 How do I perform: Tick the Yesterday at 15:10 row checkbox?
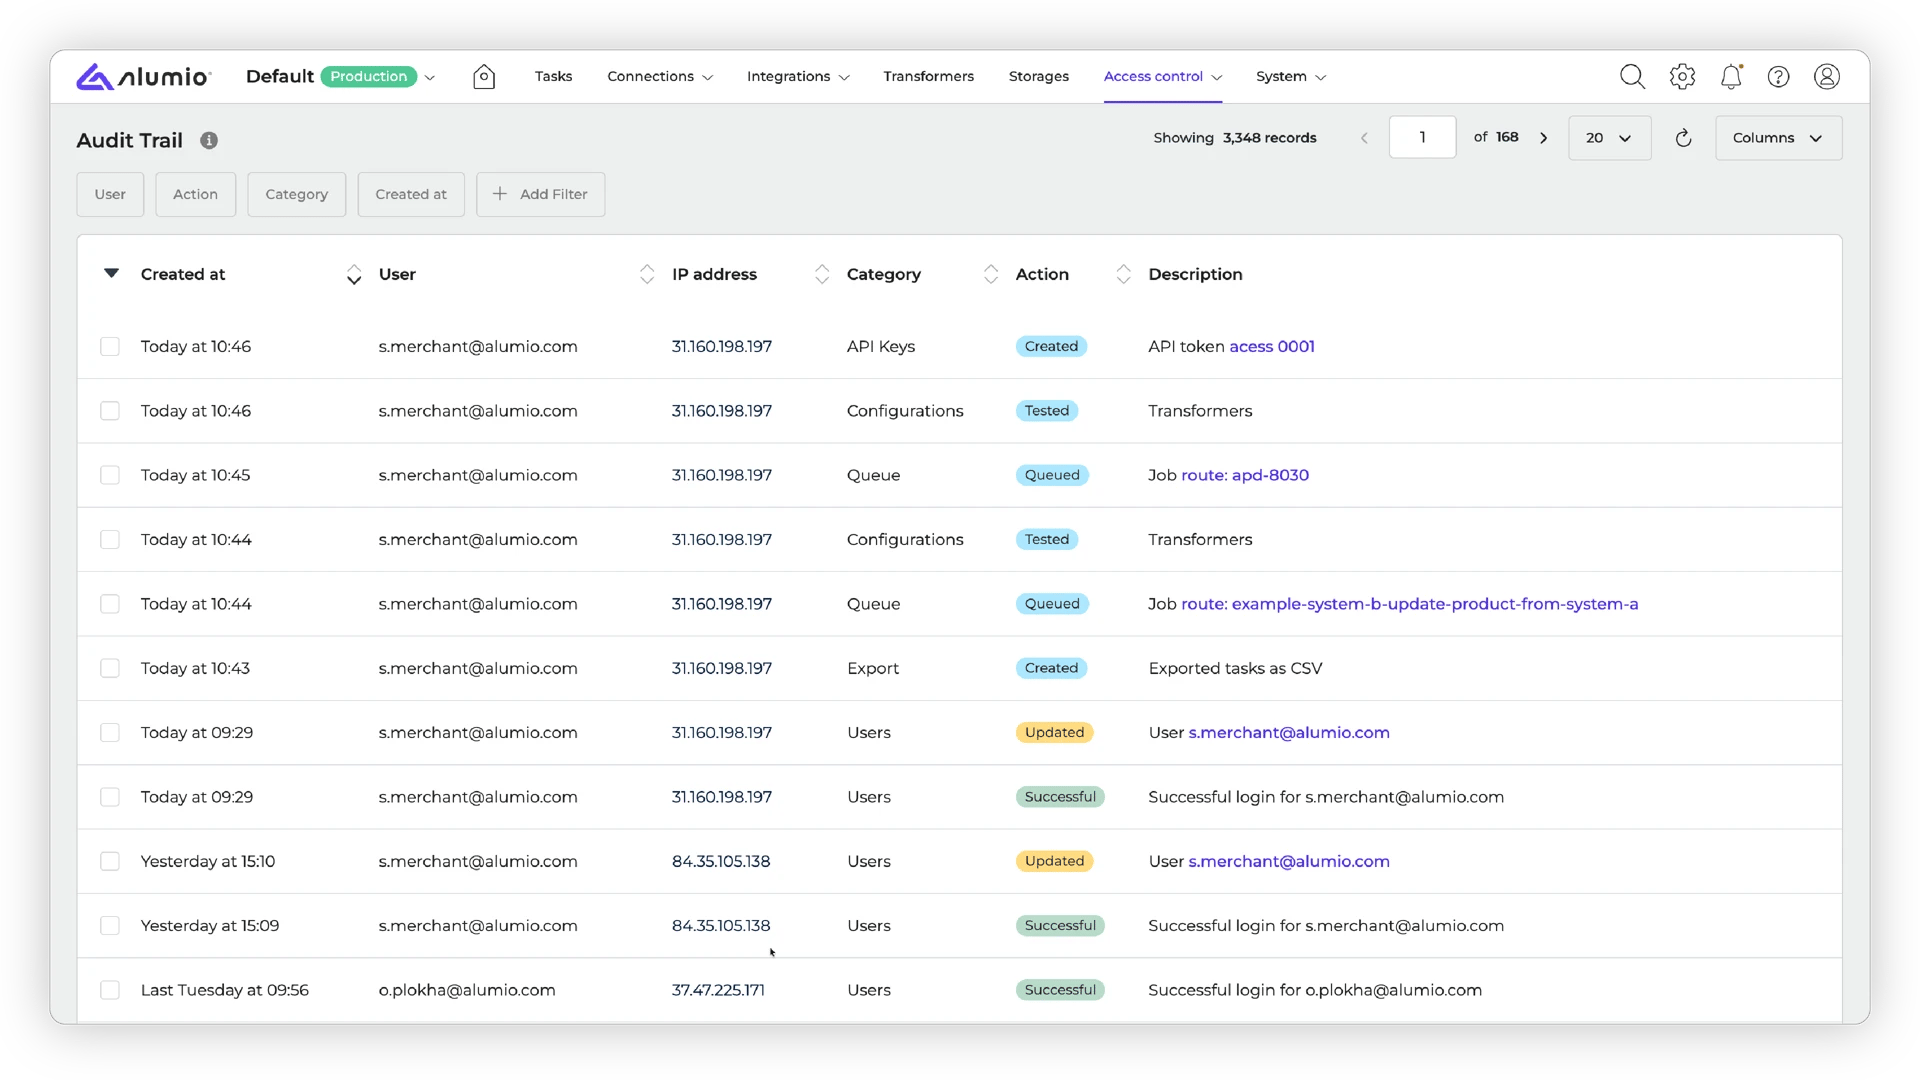coord(110,862)
